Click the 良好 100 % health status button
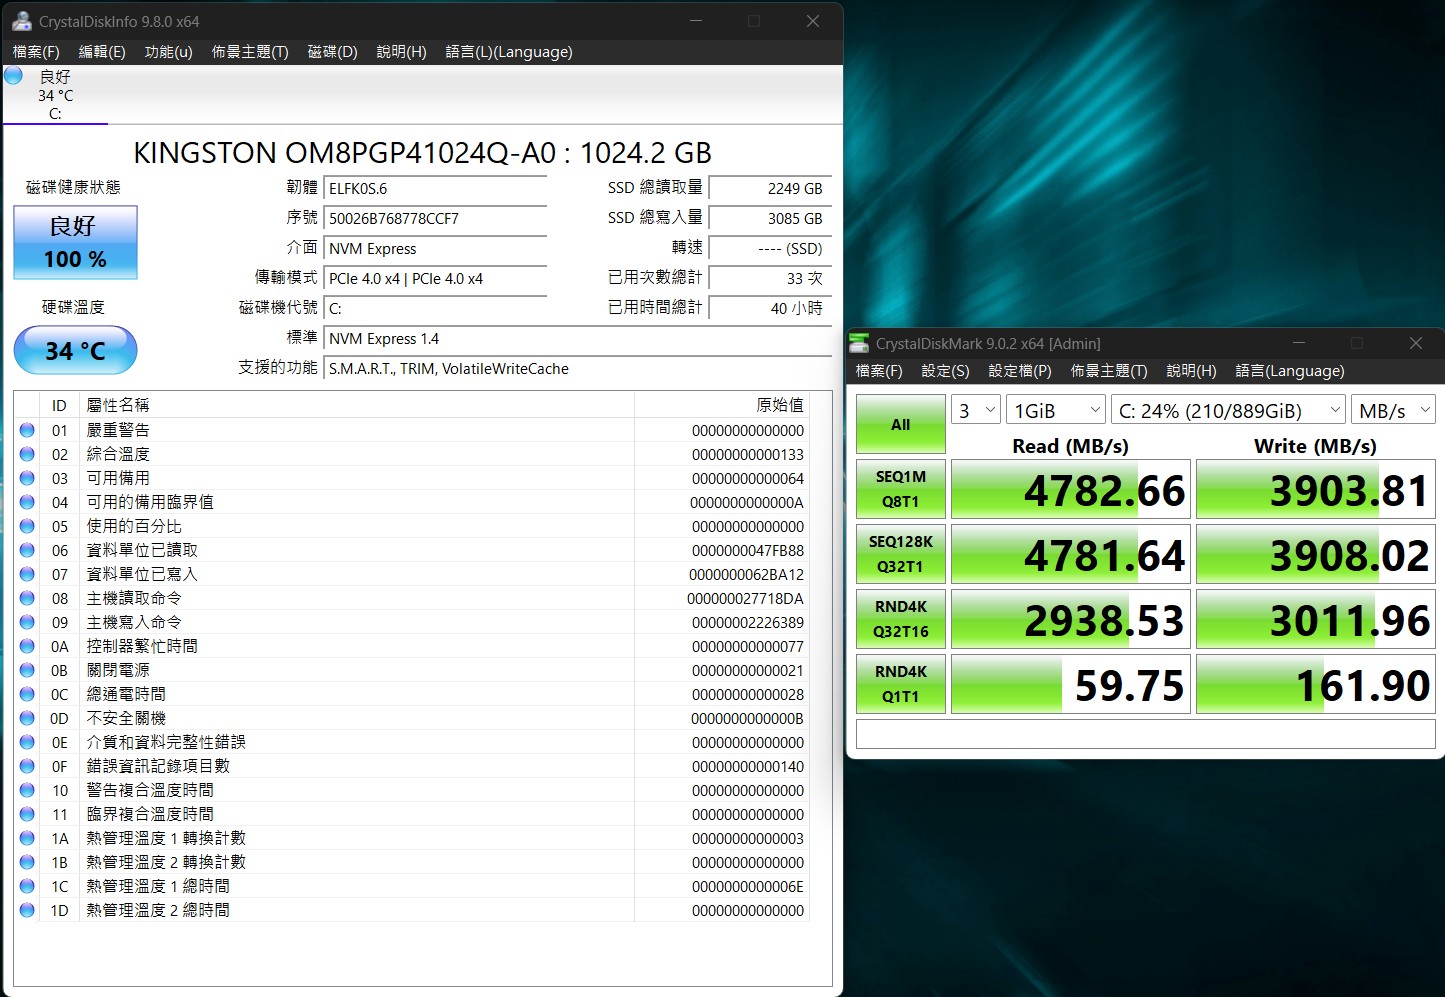Image resolution: width=1445 pixels, height=997 pixels. click(x=75, y=243)
